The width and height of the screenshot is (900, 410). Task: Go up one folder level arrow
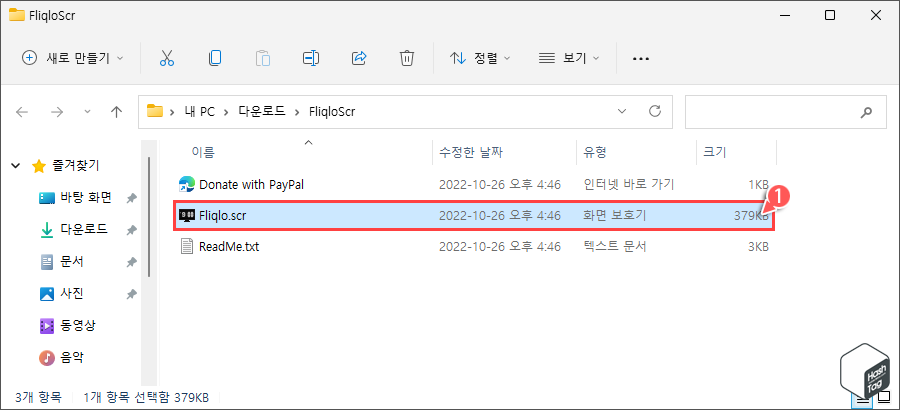(117, 112)
